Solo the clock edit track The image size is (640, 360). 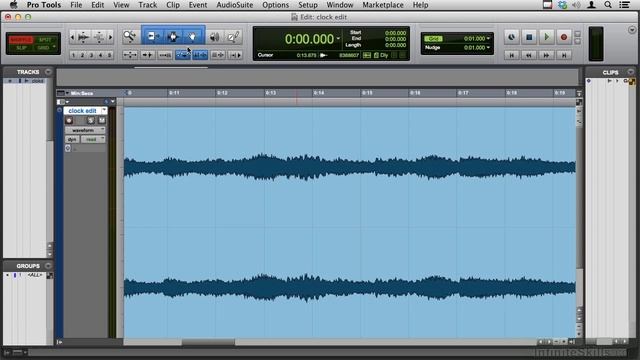point(90,120)
